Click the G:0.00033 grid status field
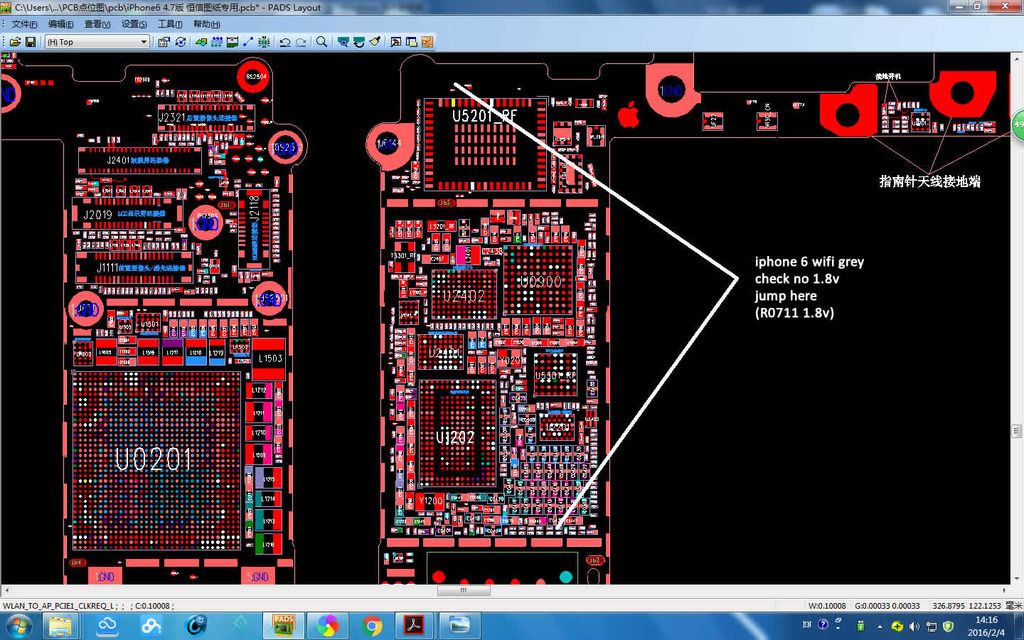 click(888, 606)
